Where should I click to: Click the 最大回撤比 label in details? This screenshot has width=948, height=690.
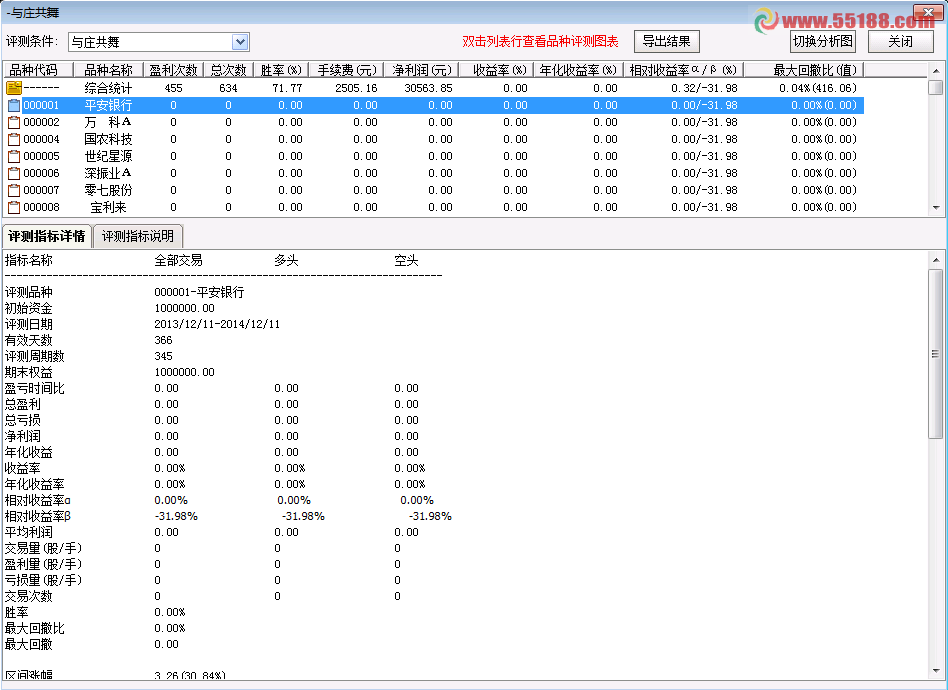pos(34,628)
